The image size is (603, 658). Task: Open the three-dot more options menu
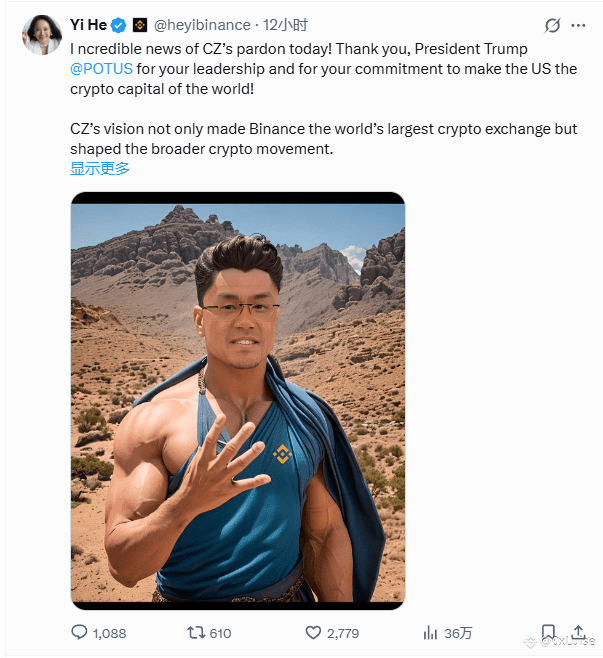click(x=578, y=26)
